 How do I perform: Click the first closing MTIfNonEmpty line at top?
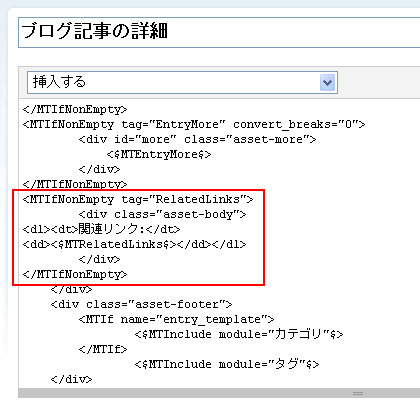pos(75,109)
